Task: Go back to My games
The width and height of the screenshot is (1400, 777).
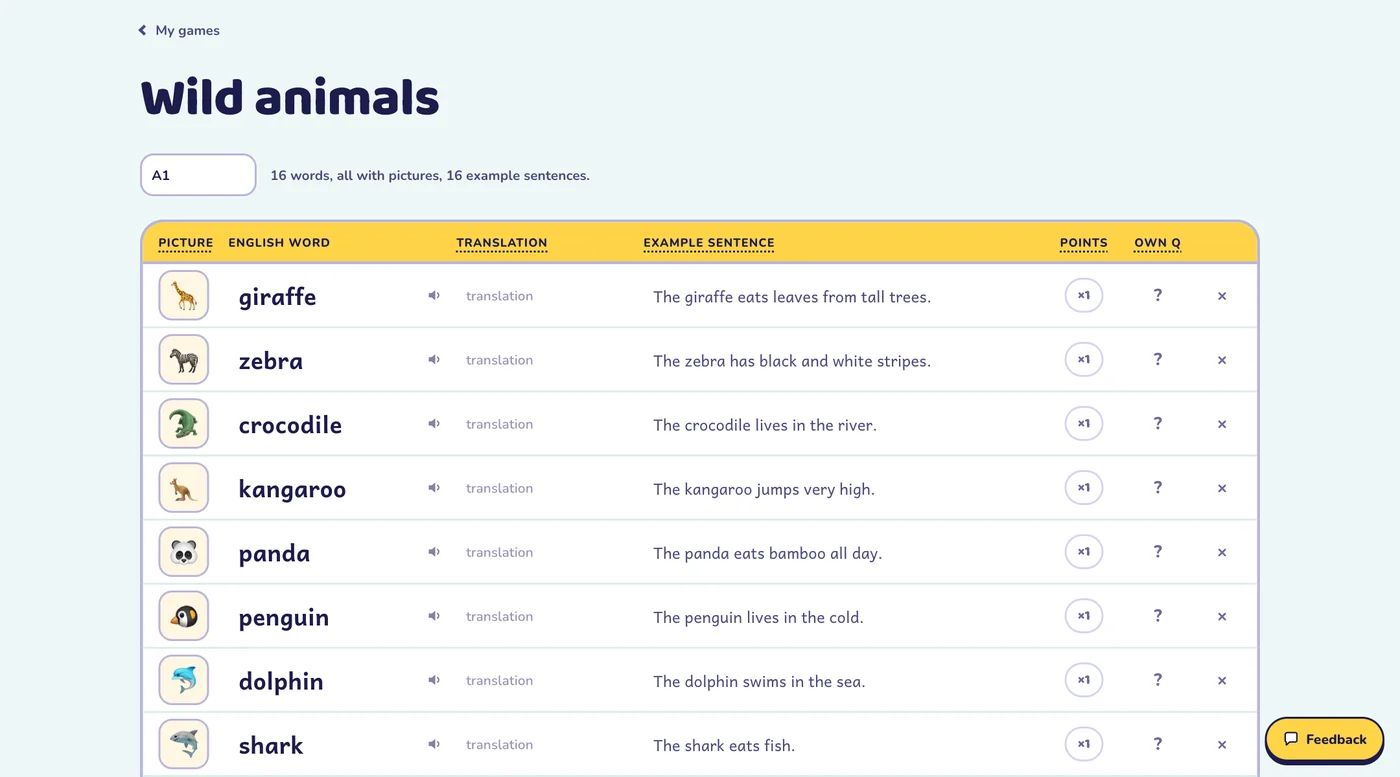Action: [x=179, y=31]
